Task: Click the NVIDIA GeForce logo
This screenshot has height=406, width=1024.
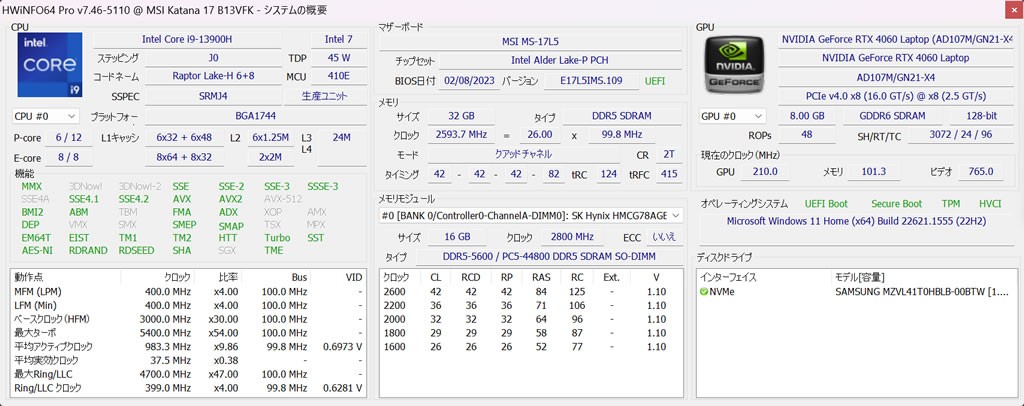Action: click(735, 66)
